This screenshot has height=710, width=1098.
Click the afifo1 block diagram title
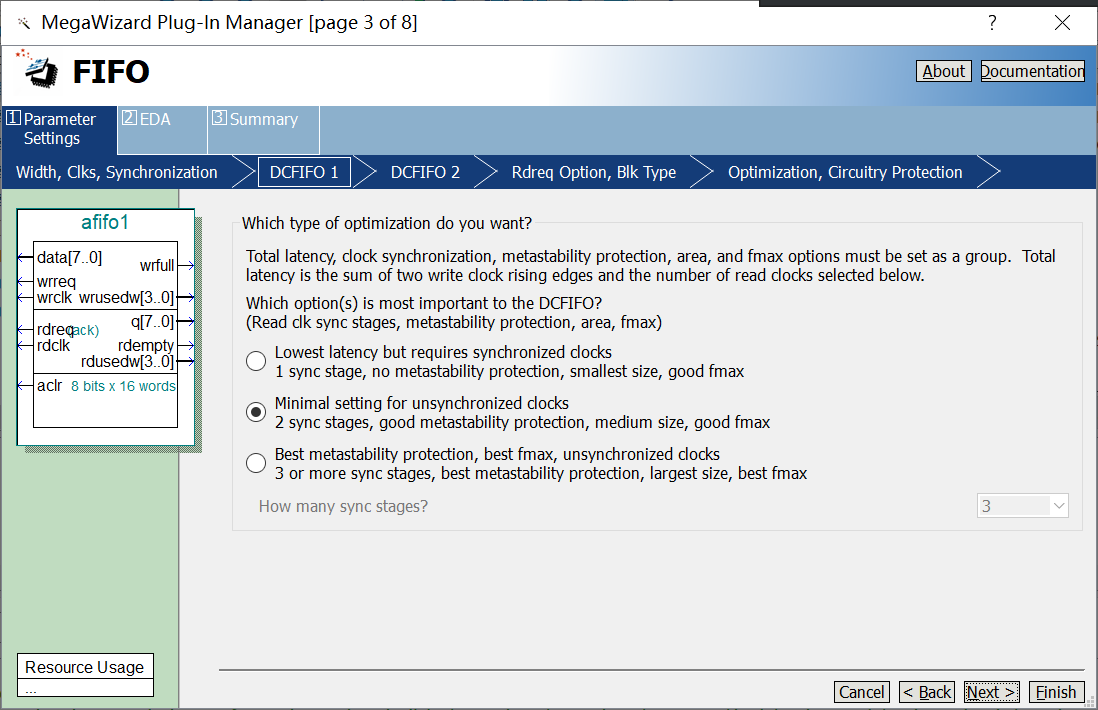coord(105,222)
